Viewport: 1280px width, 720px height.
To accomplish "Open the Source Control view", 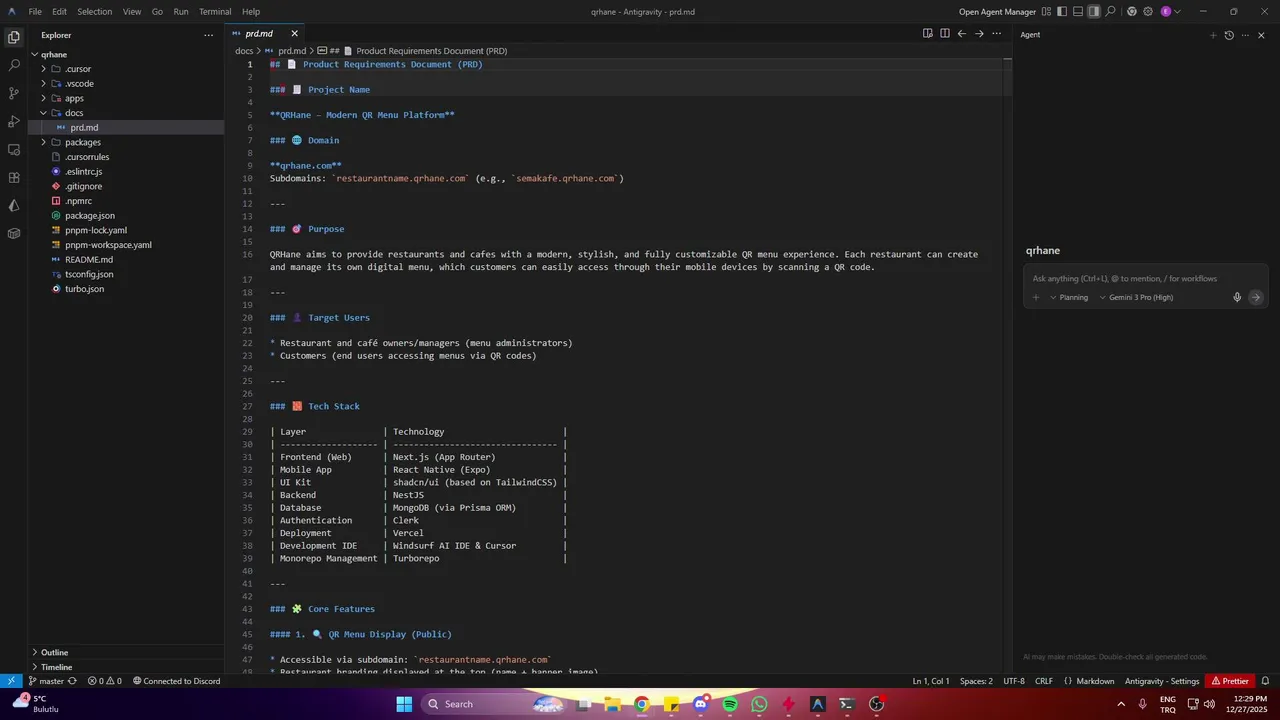I will tap(14, 93).
